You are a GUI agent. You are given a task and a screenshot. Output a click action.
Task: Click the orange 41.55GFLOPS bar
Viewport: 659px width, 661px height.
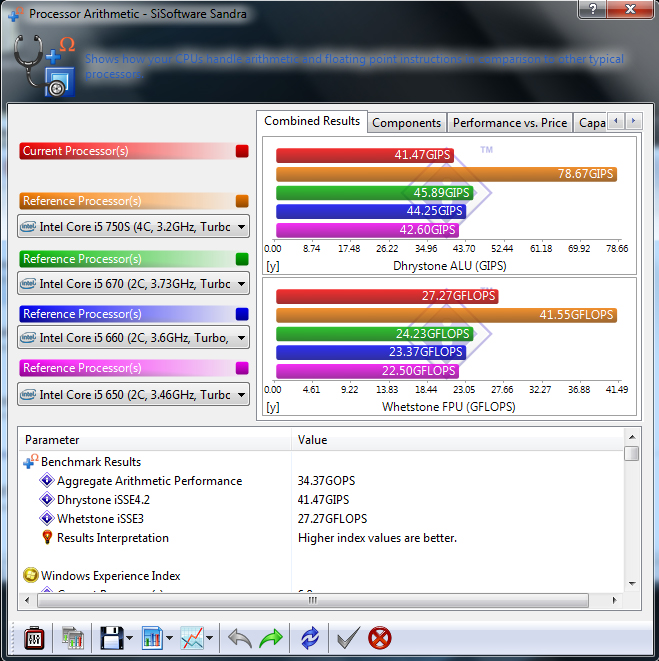pos(447,315)
